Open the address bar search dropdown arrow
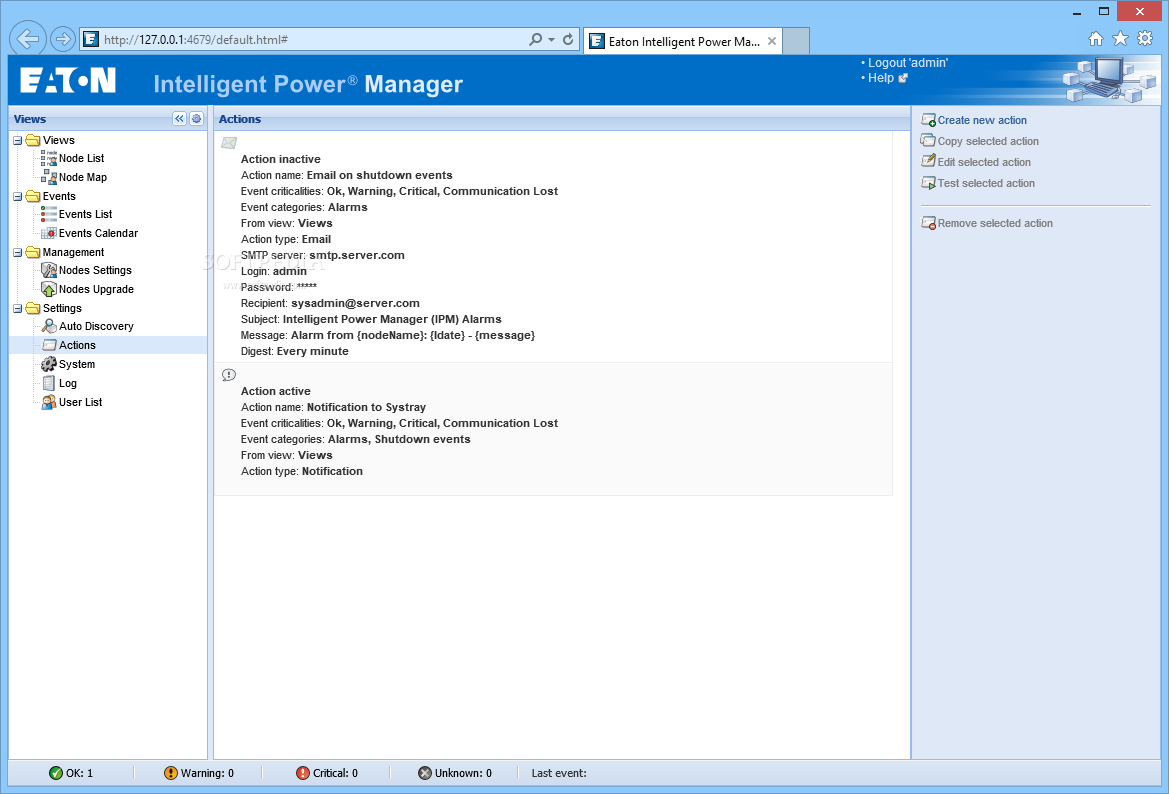Screen dimensions: 1169x794 [x=552, y=40]
